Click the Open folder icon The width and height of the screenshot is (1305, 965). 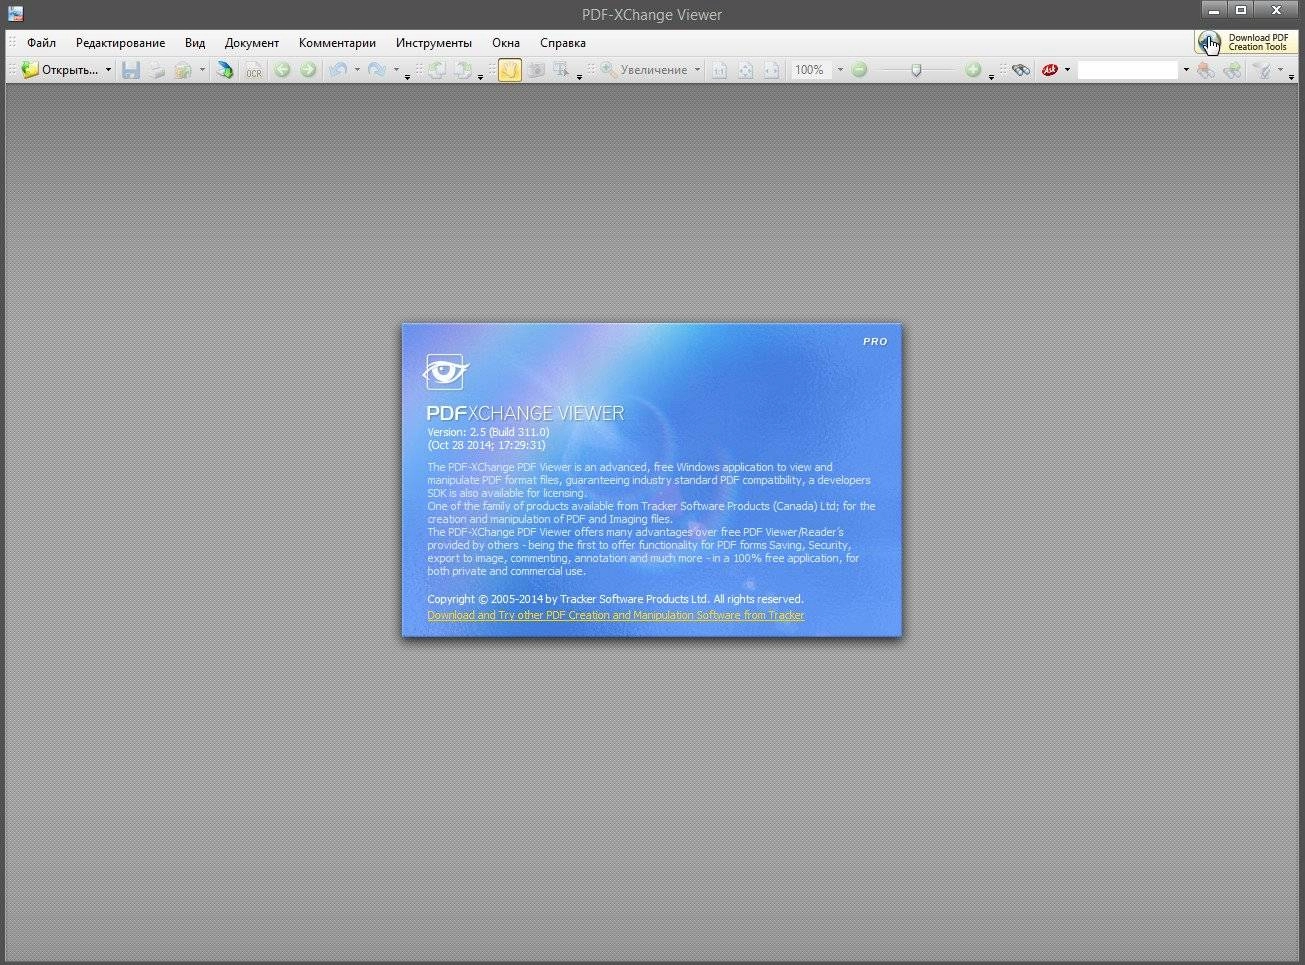[30, 70]
